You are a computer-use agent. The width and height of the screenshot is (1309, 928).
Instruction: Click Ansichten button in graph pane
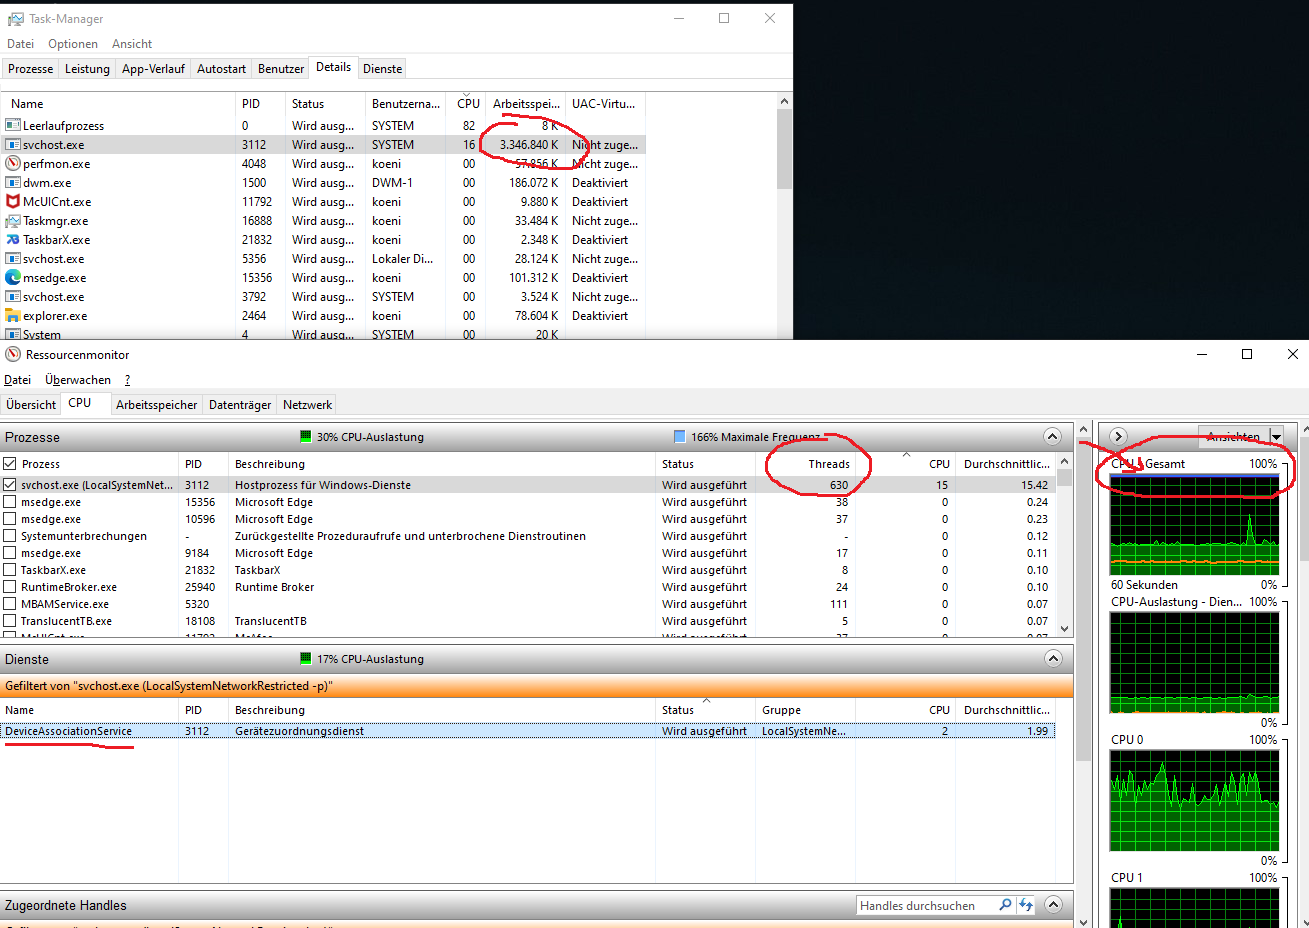click(1233, 436)
